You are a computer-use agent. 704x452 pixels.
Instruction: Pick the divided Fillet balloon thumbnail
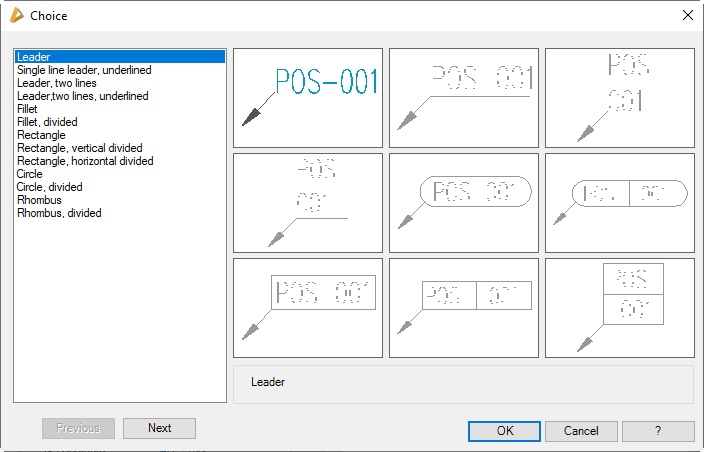[620, 203]
